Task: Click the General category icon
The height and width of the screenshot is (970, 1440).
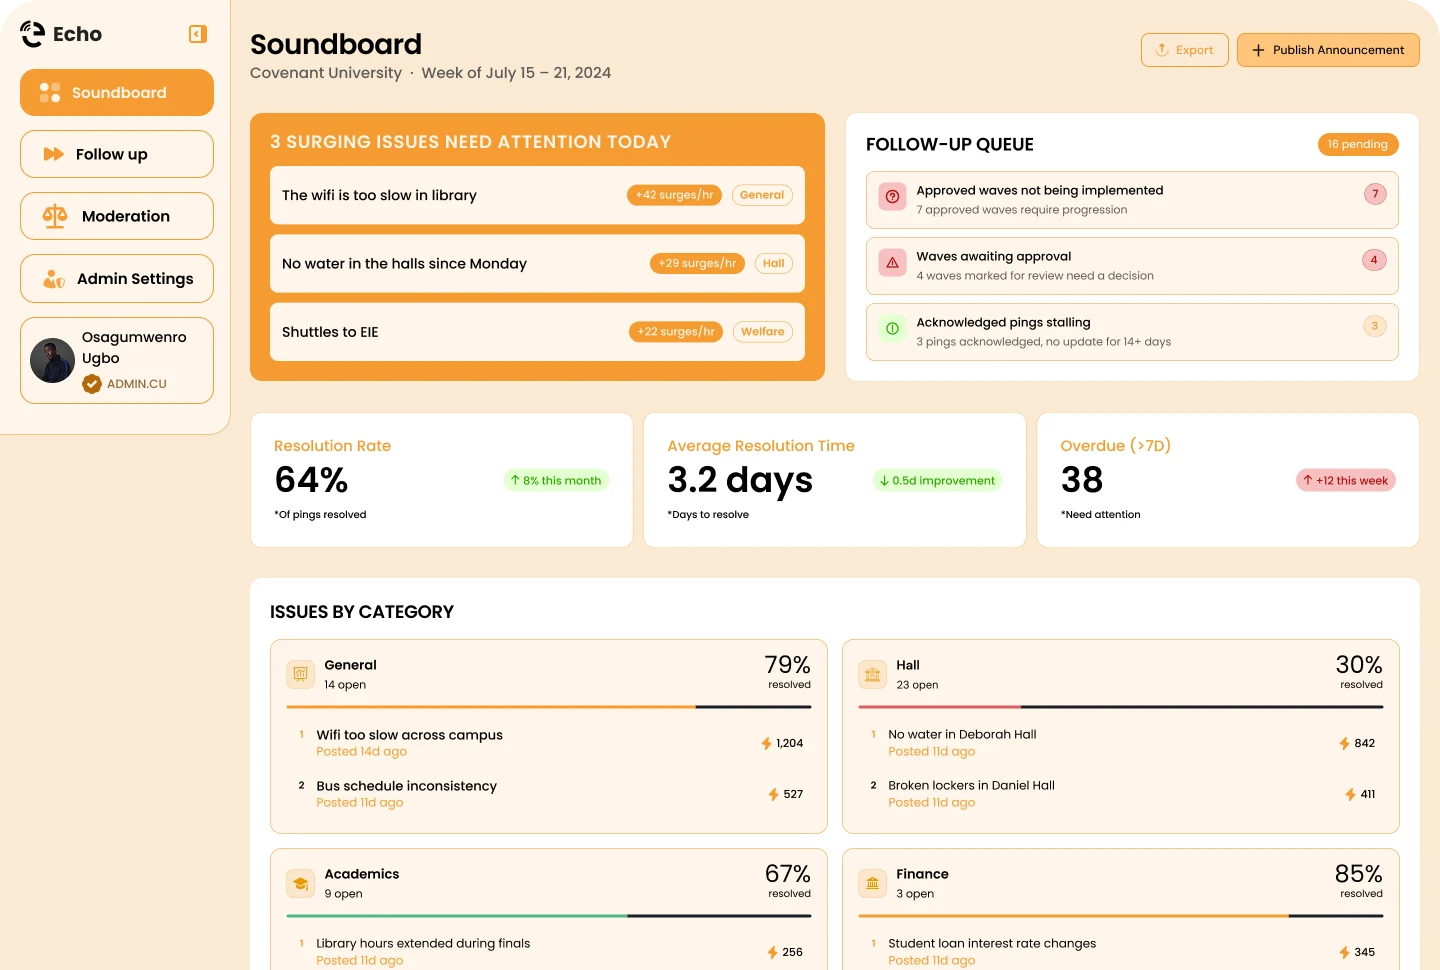Action: [x=300, y=674]
